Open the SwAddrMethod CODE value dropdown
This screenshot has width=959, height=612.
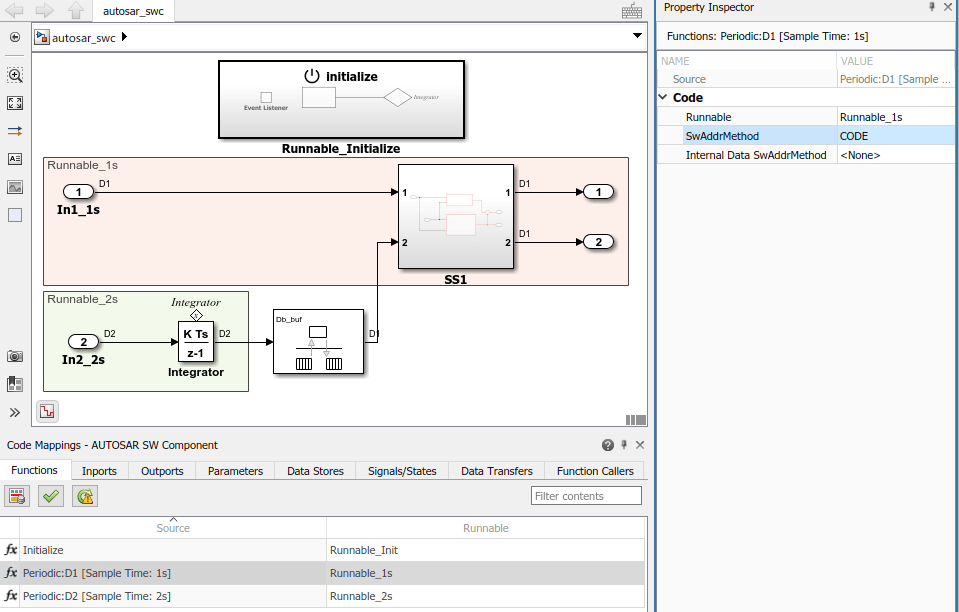coord(895,136)
